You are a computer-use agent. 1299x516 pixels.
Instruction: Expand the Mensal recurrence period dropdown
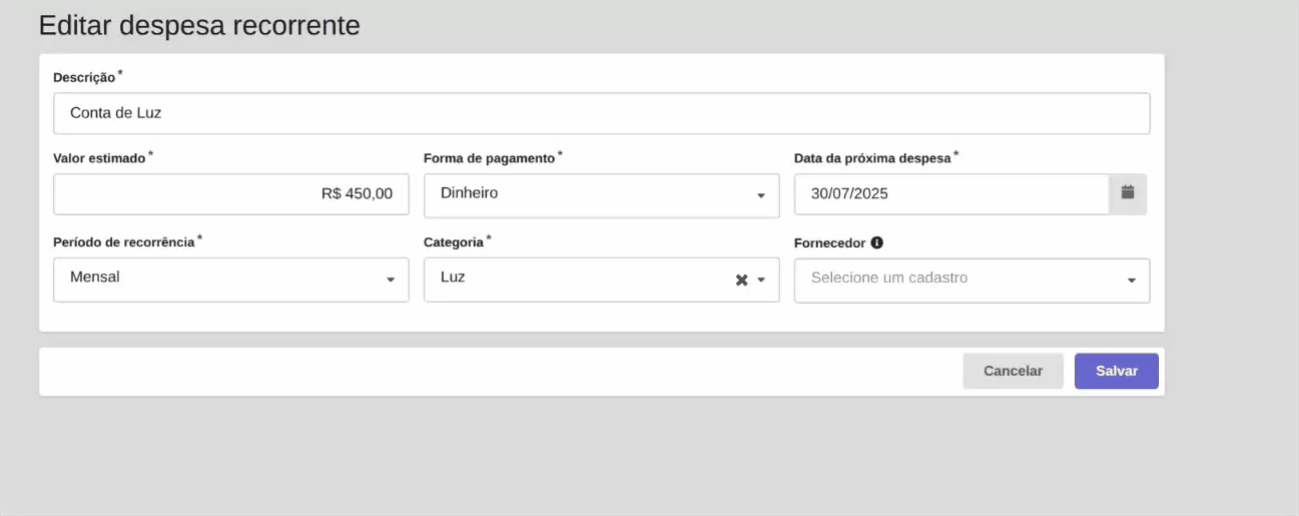point(220,279)
